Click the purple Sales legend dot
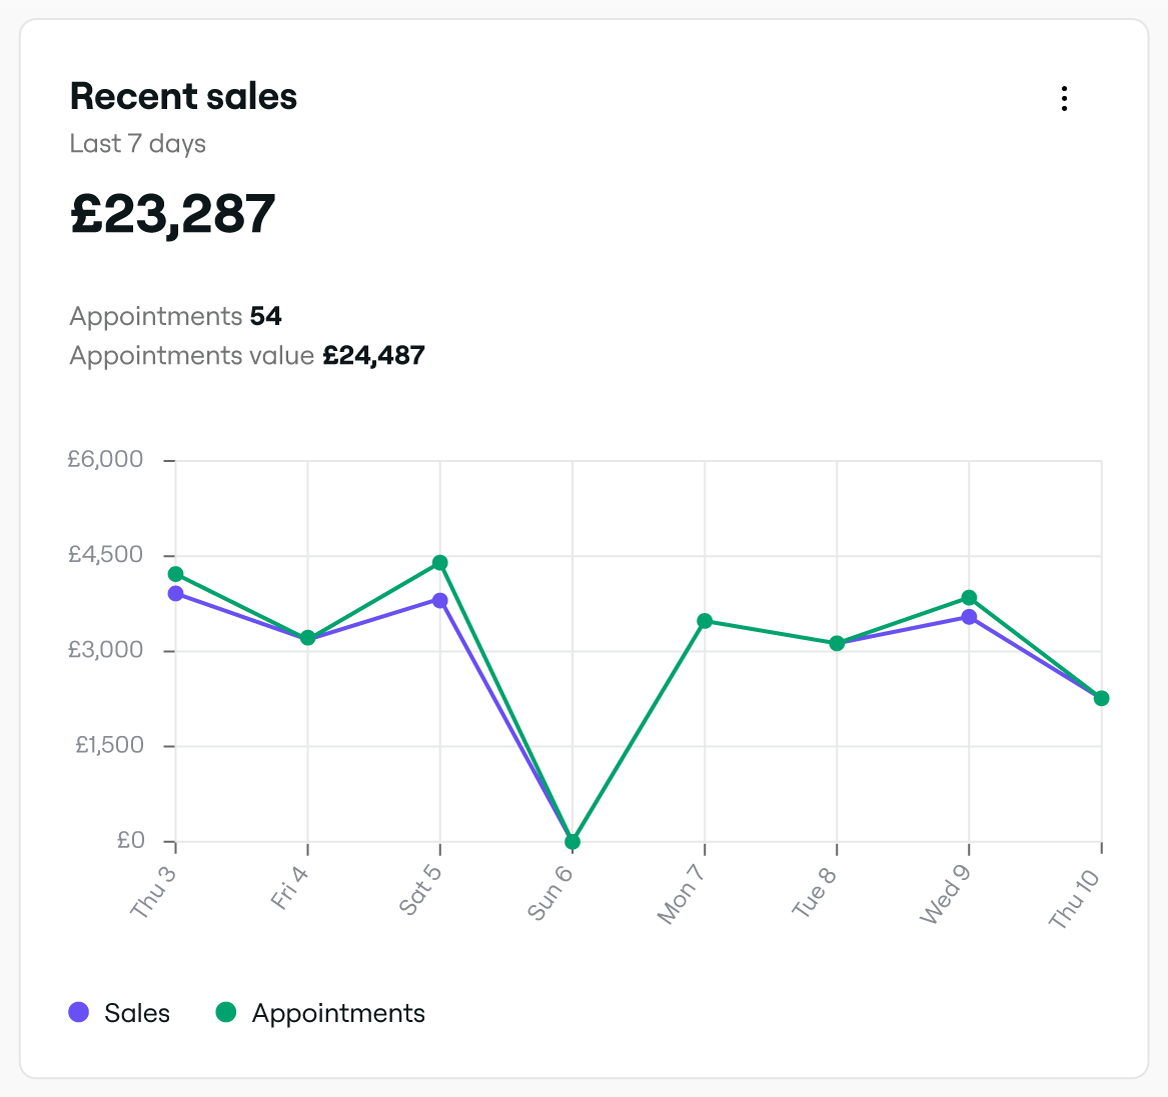The height and width of the screenshot is (1097, 1168). click(79, 1012)
